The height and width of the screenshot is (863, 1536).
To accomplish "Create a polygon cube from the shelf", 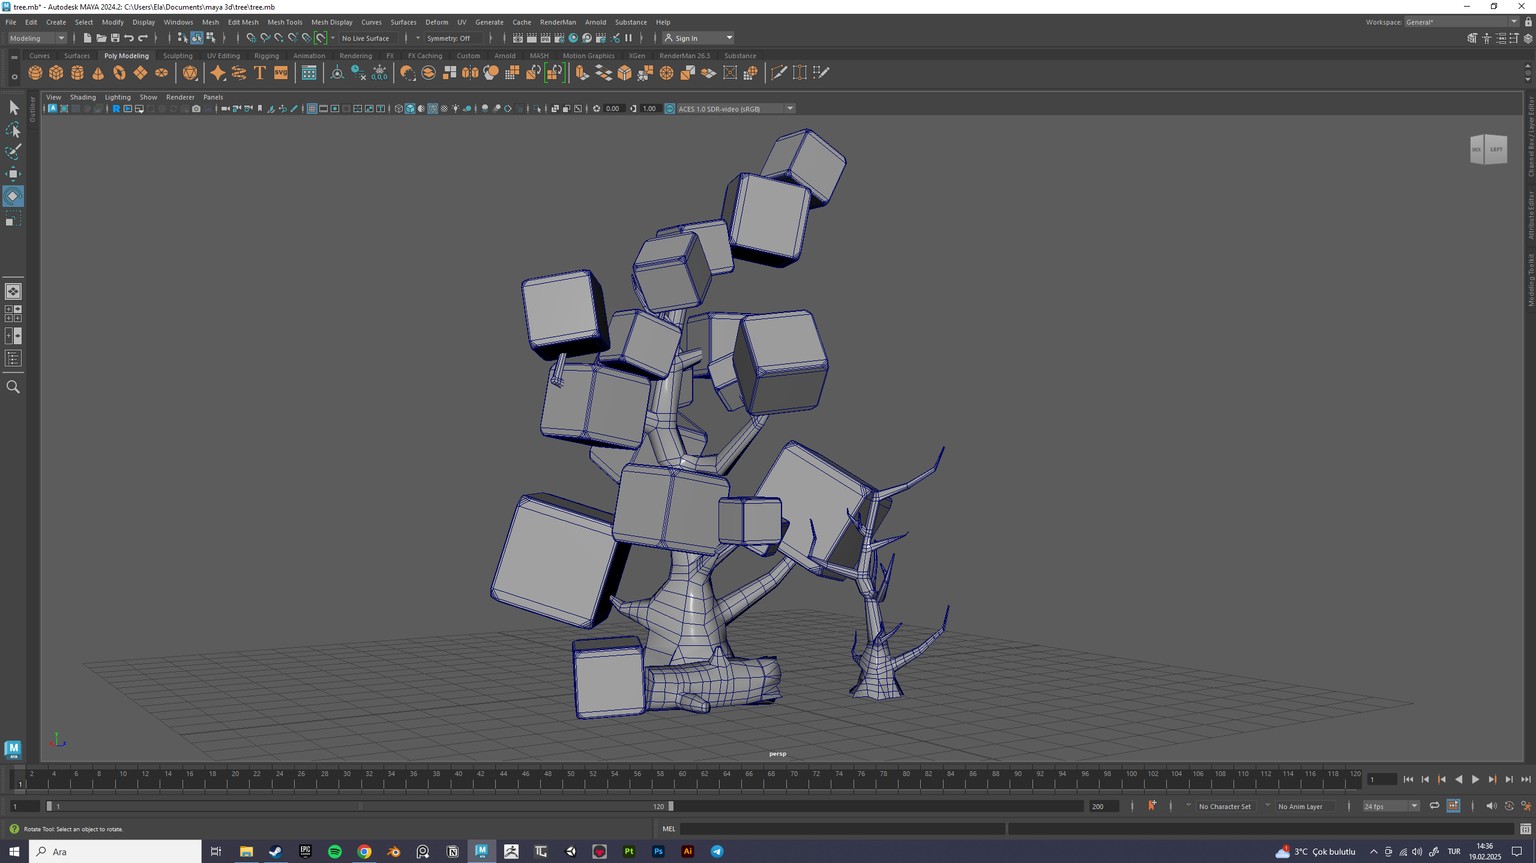I will tap(56, 73).
